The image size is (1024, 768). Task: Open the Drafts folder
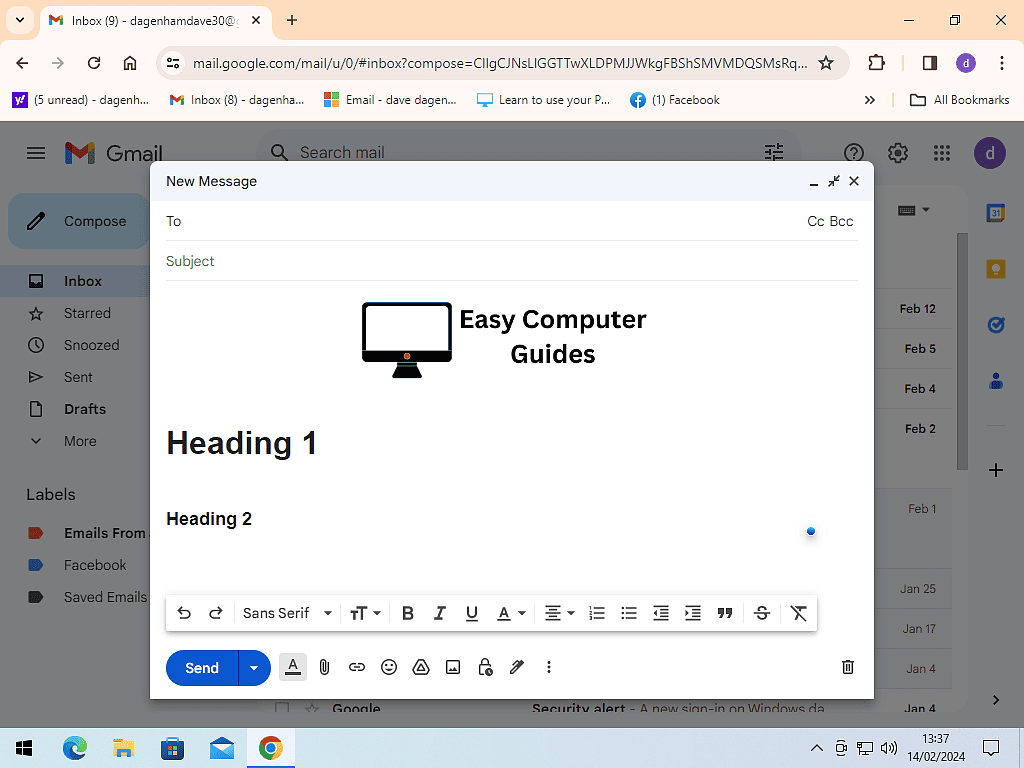click(84, 409)
